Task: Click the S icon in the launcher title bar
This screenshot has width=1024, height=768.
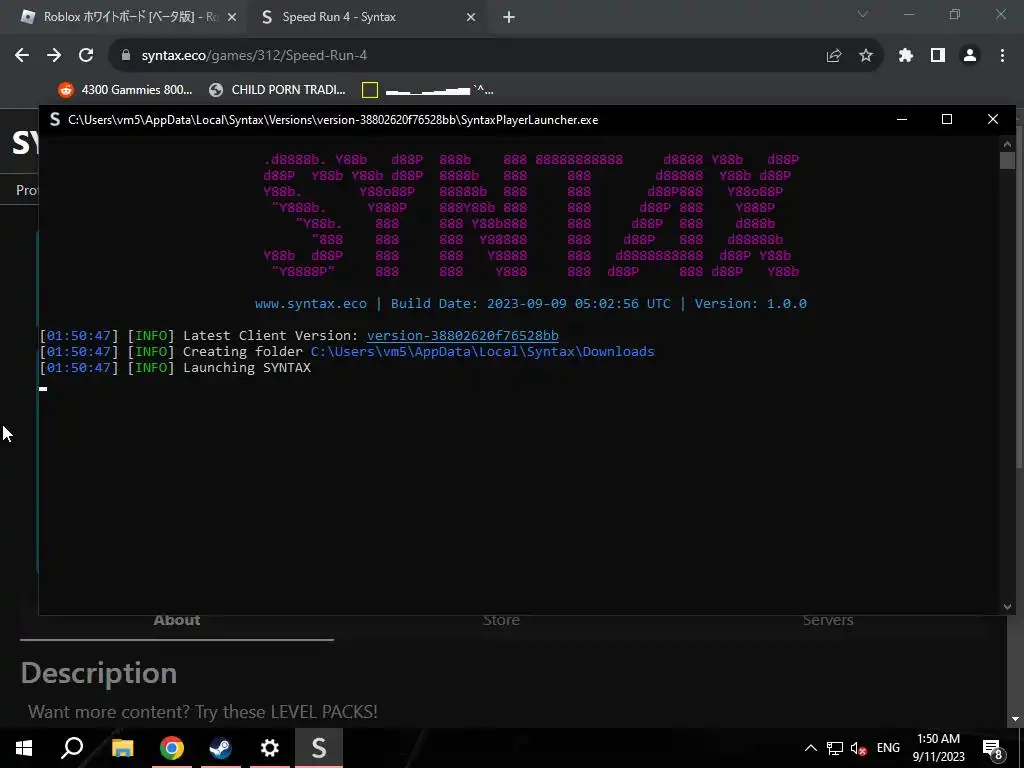Action: (x=55, y=120)
